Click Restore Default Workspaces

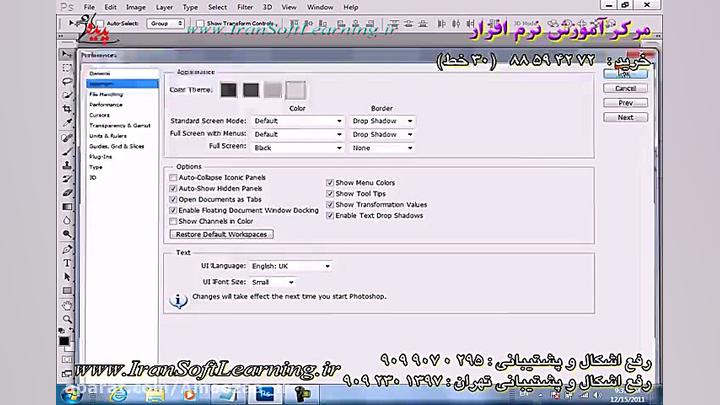pos(221,234)
